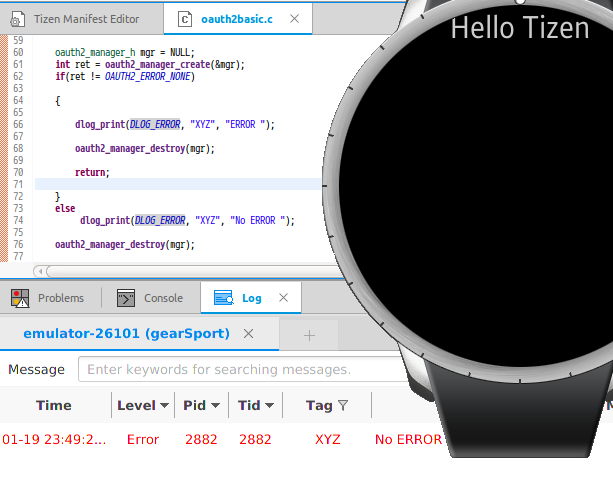Click the Console terminal icon
The height and width of the screenshot is (500, 613).
pyautogui.click(x=126, y=298)
